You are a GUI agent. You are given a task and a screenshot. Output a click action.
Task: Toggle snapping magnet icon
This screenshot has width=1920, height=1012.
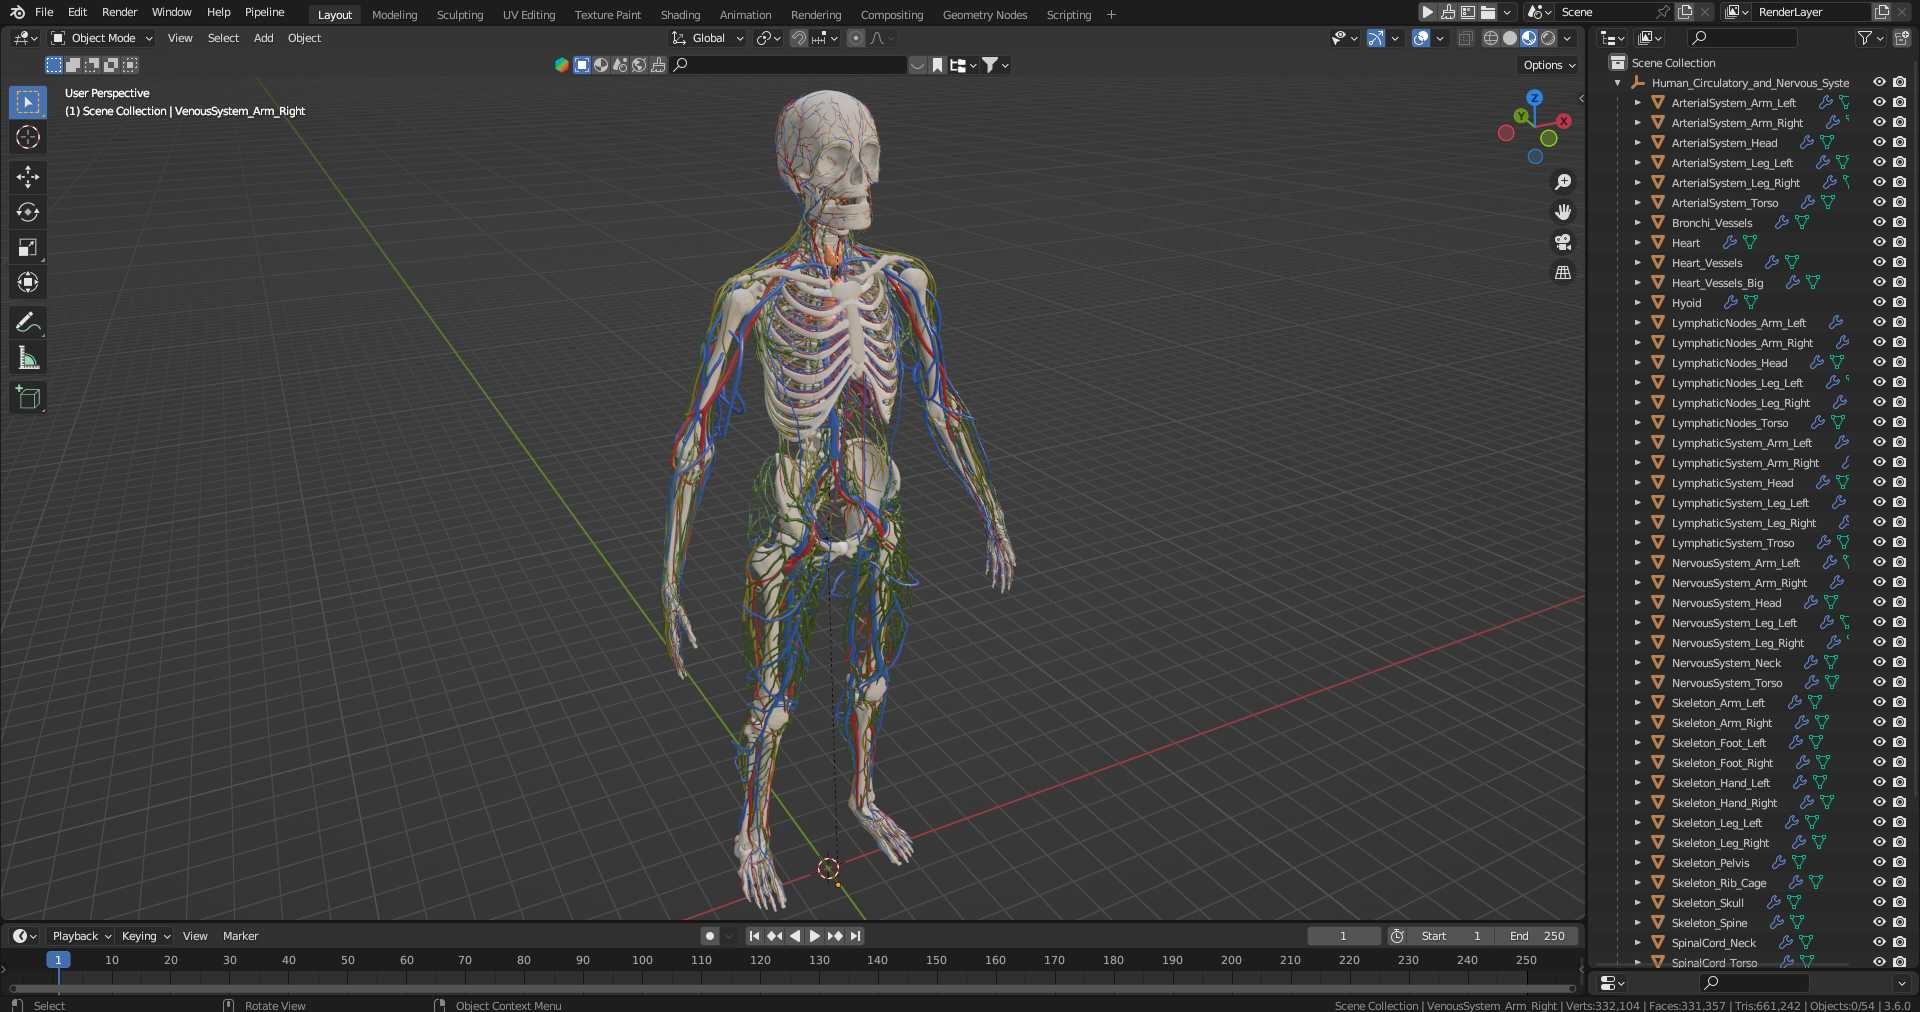[x=799, y=38]
